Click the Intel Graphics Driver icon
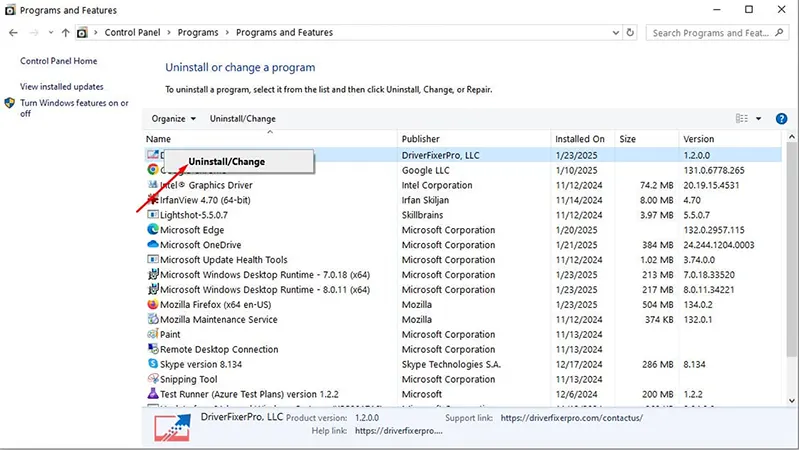 click(x=152, y=184)
